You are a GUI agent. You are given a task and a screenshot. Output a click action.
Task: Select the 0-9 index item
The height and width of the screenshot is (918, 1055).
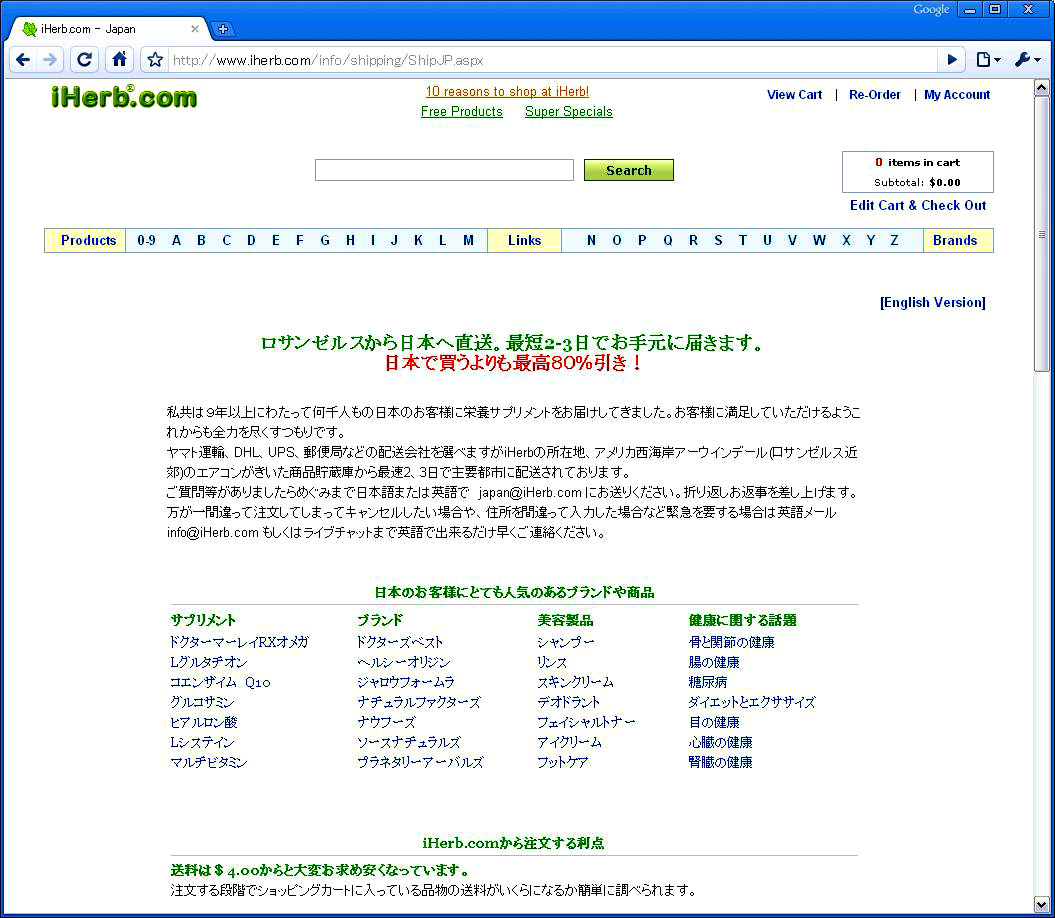point(146,240)
